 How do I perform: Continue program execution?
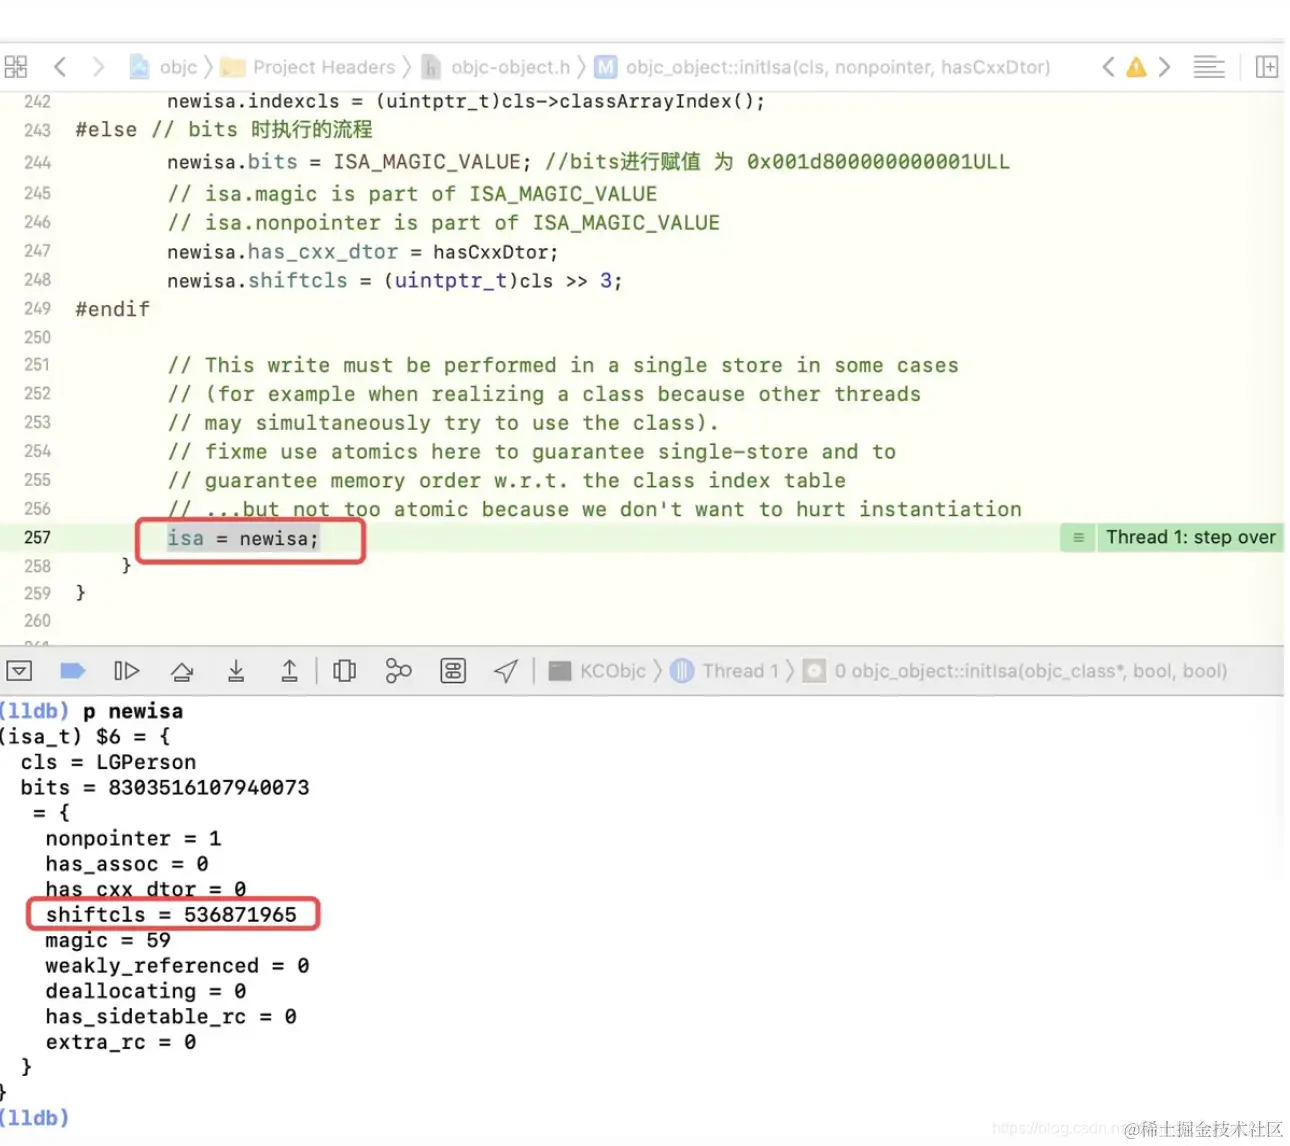point(126,671)
